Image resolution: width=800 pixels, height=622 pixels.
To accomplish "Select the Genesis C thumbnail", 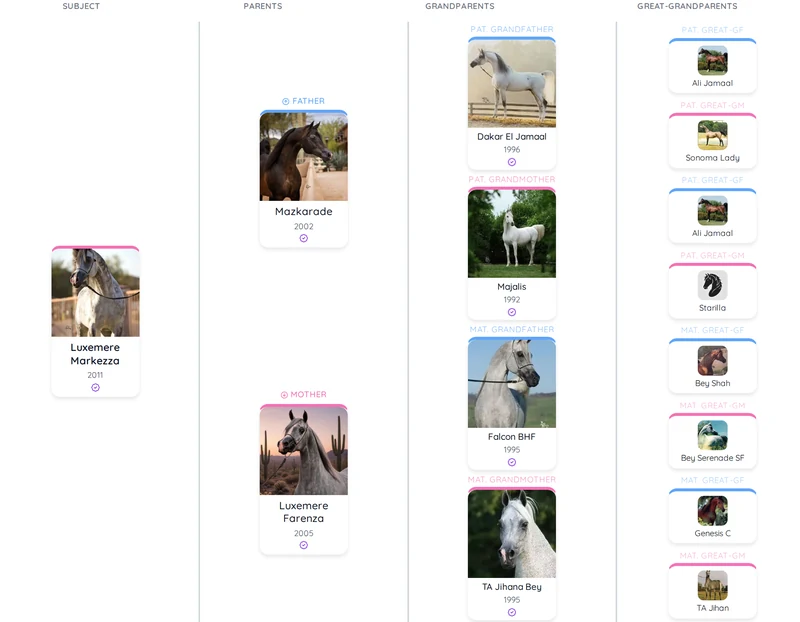I will coord(712,510).
